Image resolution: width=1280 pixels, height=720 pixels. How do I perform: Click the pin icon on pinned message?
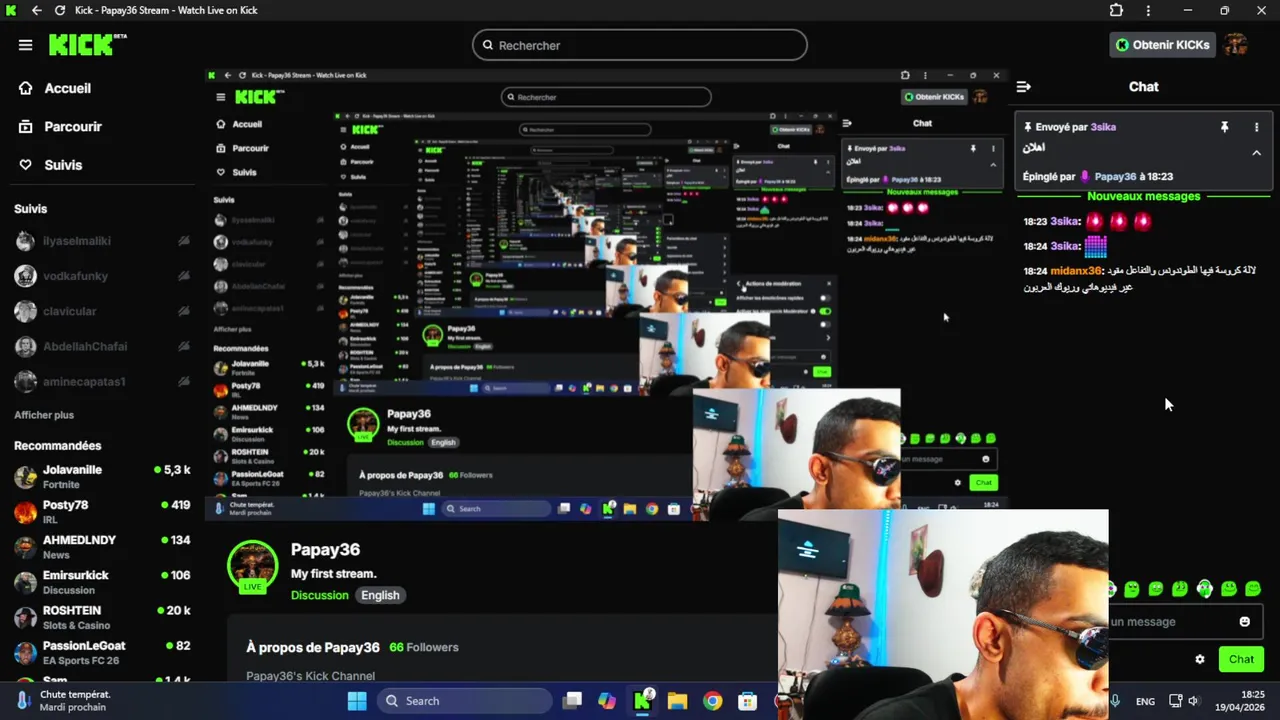pyautogui.click(x=1224, y=127)
